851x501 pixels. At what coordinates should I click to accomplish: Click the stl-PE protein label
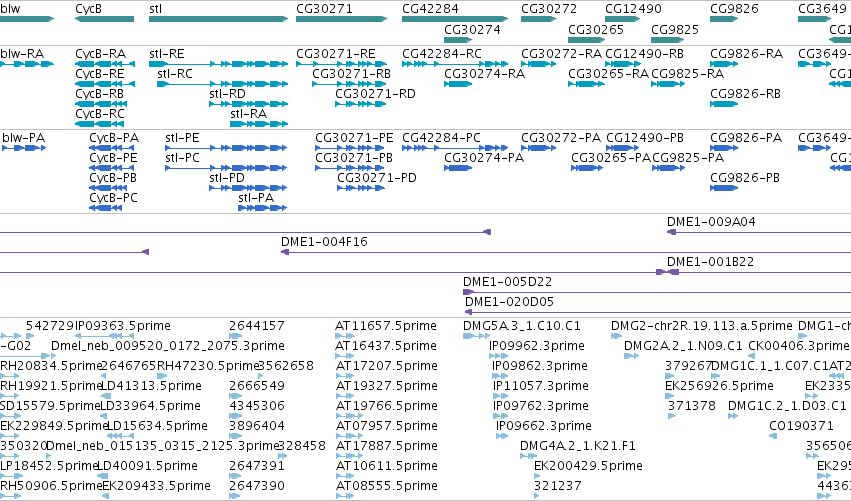[182, 138]
